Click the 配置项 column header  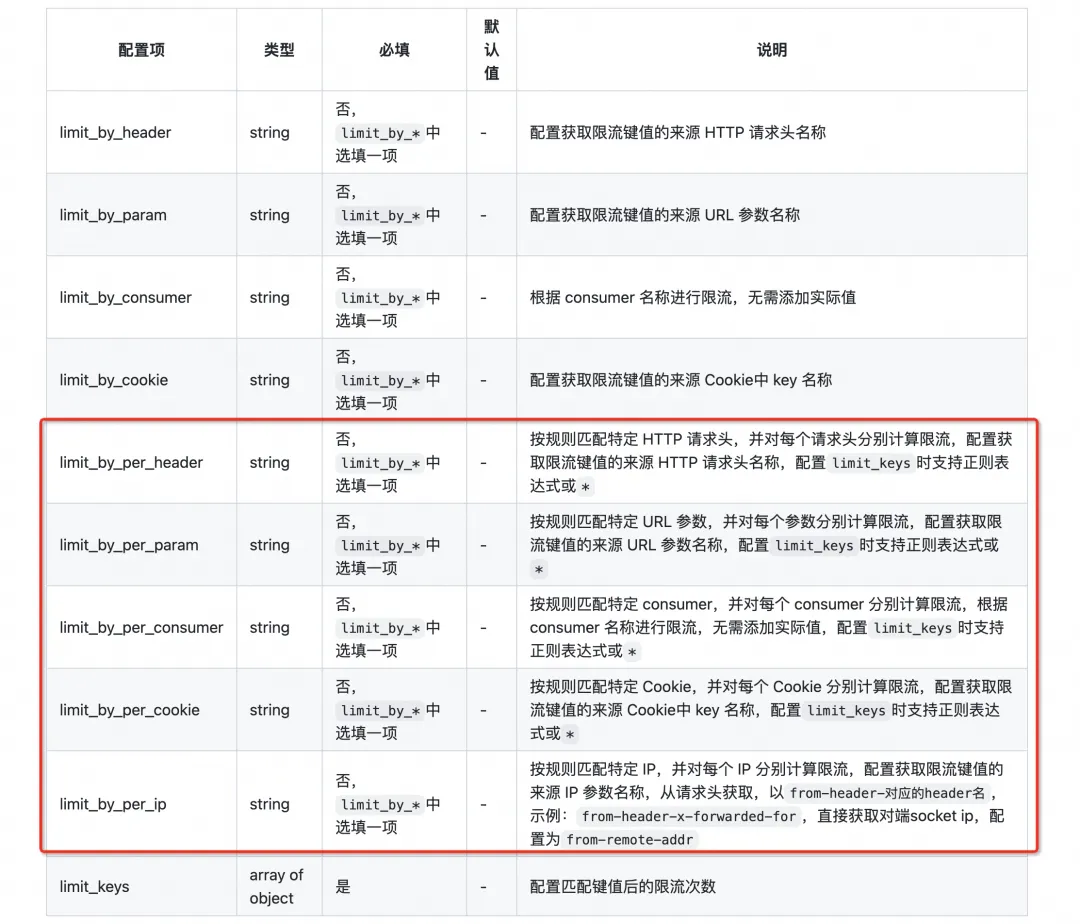click(141, 50)
